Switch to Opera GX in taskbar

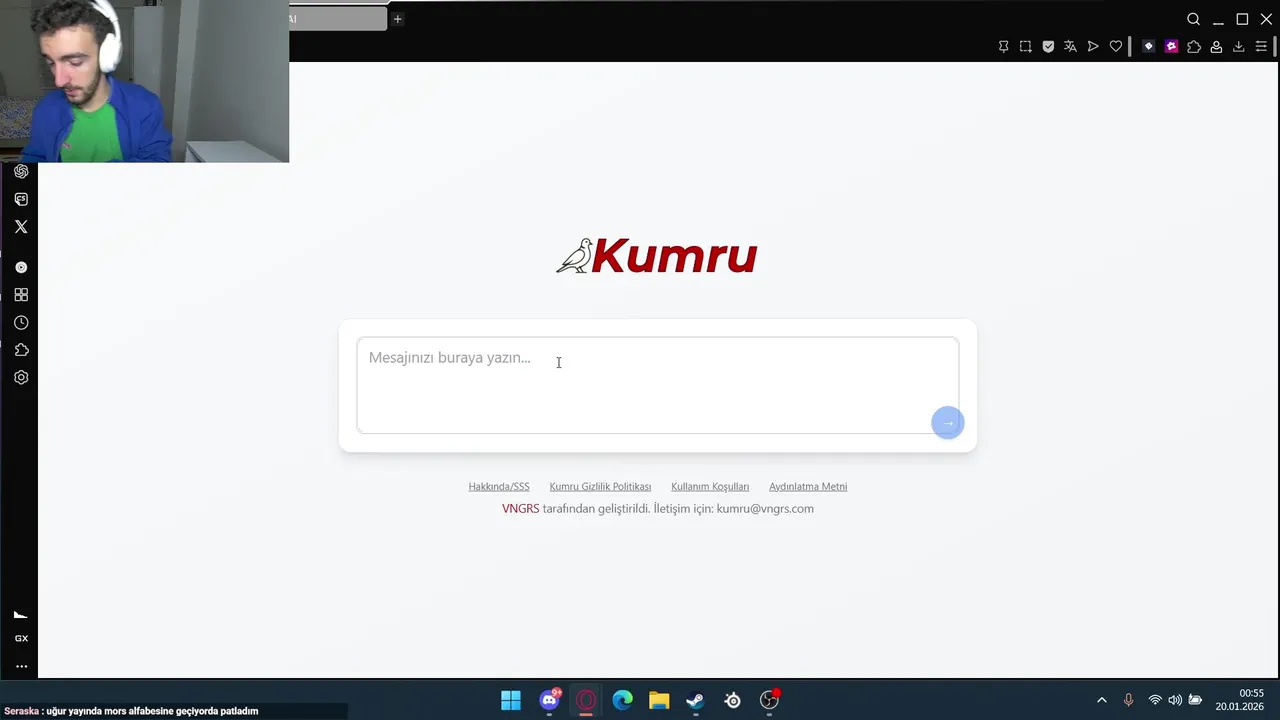(586, 700)
